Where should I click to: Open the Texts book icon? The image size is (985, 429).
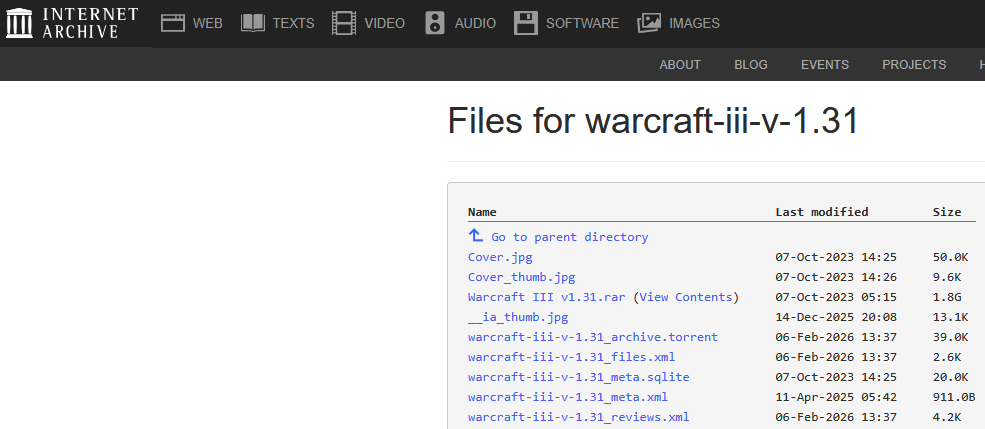pyautogui.click(x=253, y=23)
